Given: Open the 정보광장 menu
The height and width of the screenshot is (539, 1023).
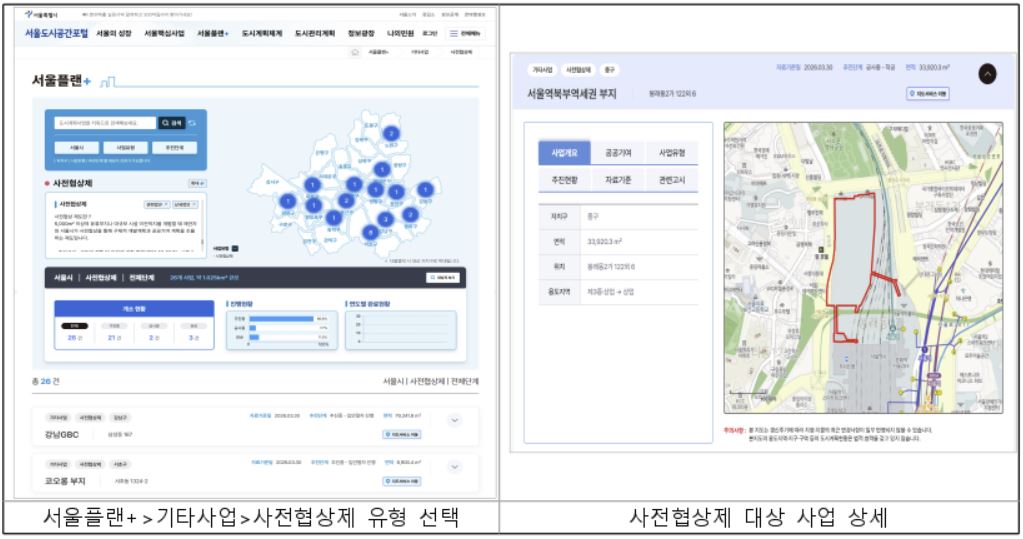Looking at the screenshot, I should 361,33.
